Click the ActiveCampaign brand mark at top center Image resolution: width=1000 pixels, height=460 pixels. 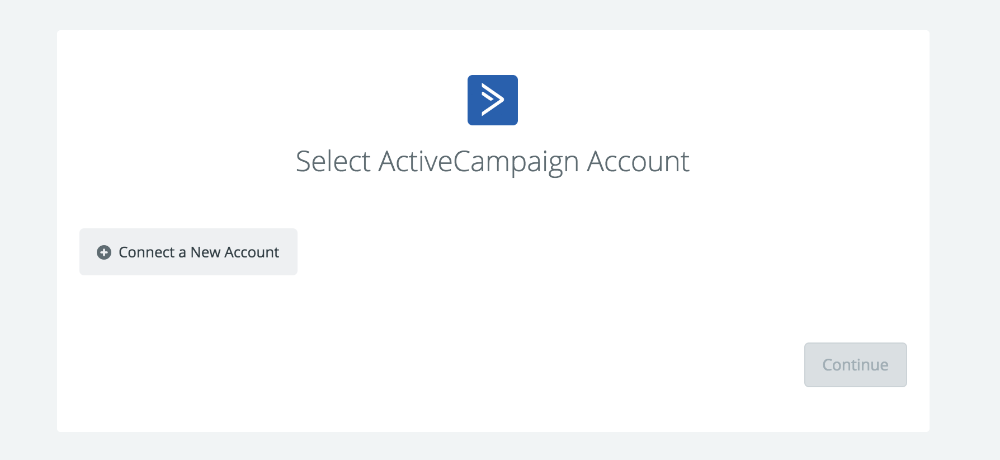[492, 100]
